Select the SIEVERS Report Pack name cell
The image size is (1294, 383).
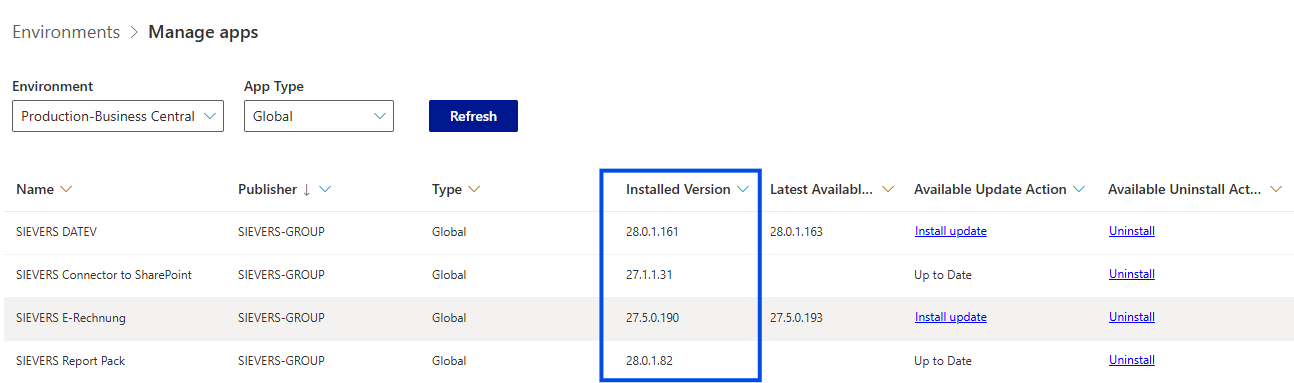(x=71, y=360)
